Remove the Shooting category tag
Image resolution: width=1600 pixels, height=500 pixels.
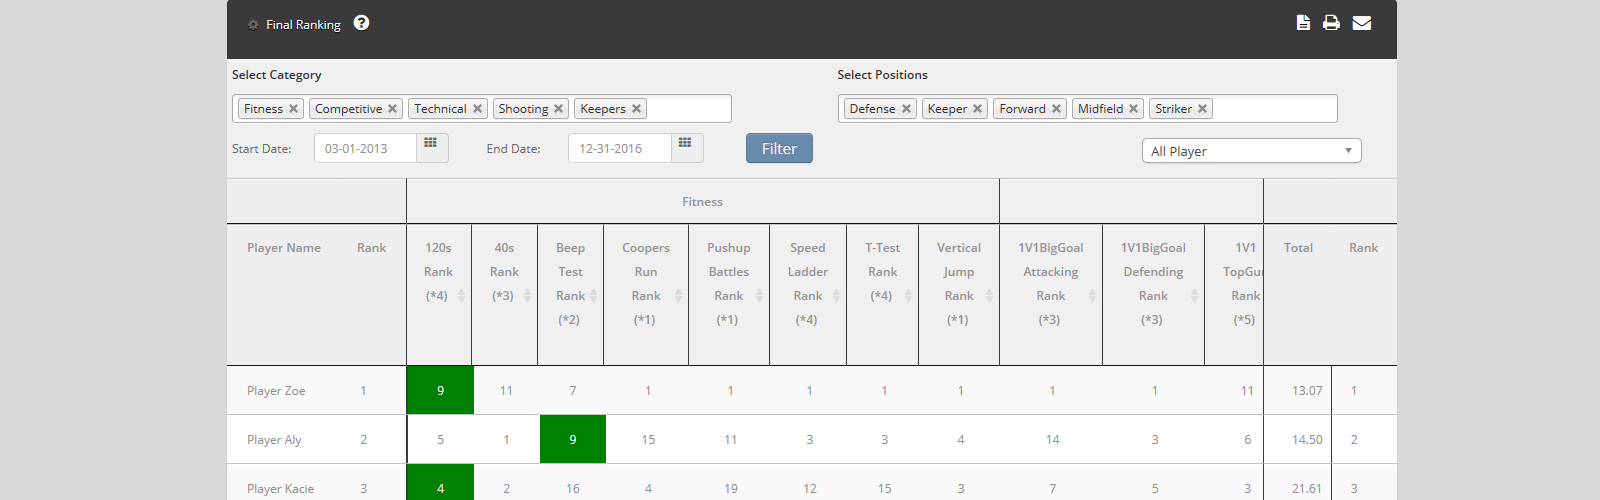click(558, 109)
